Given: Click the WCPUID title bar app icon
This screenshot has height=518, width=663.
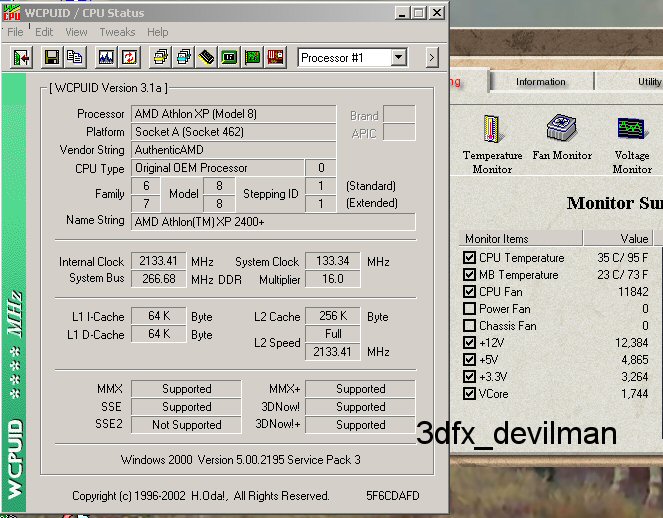Looking at the screenshot, I should [x=11, y=12].
